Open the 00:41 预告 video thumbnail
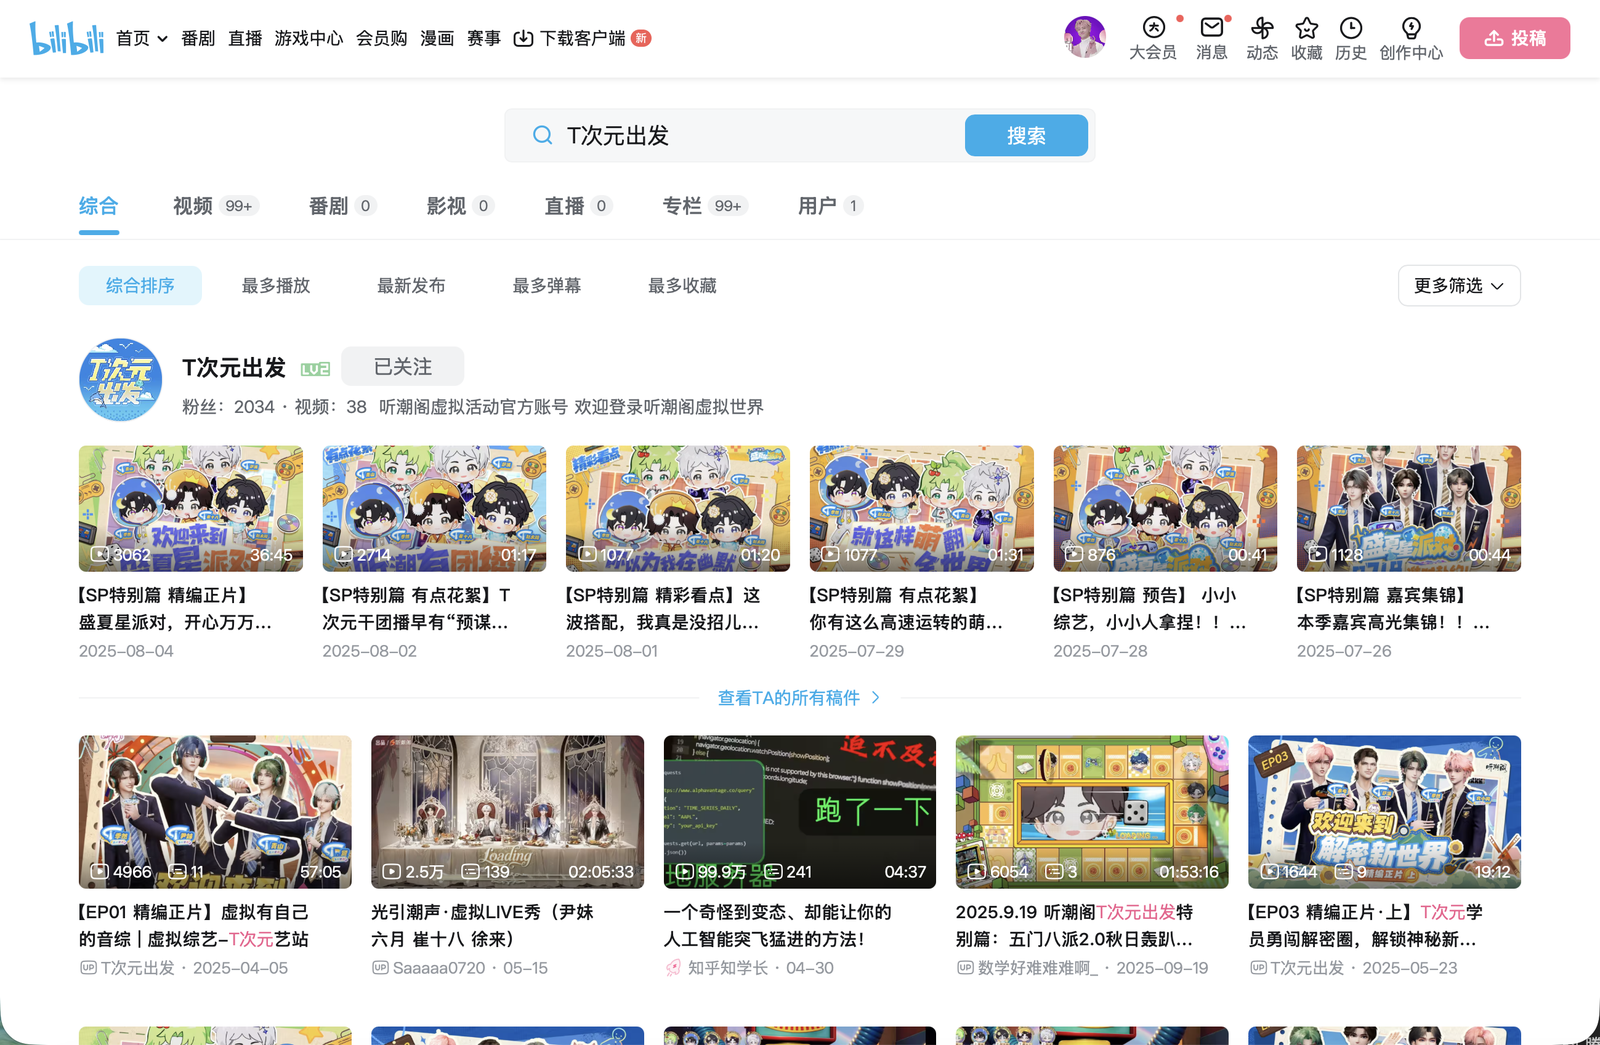The image size is (1600, 1045). click(1165, 509)
